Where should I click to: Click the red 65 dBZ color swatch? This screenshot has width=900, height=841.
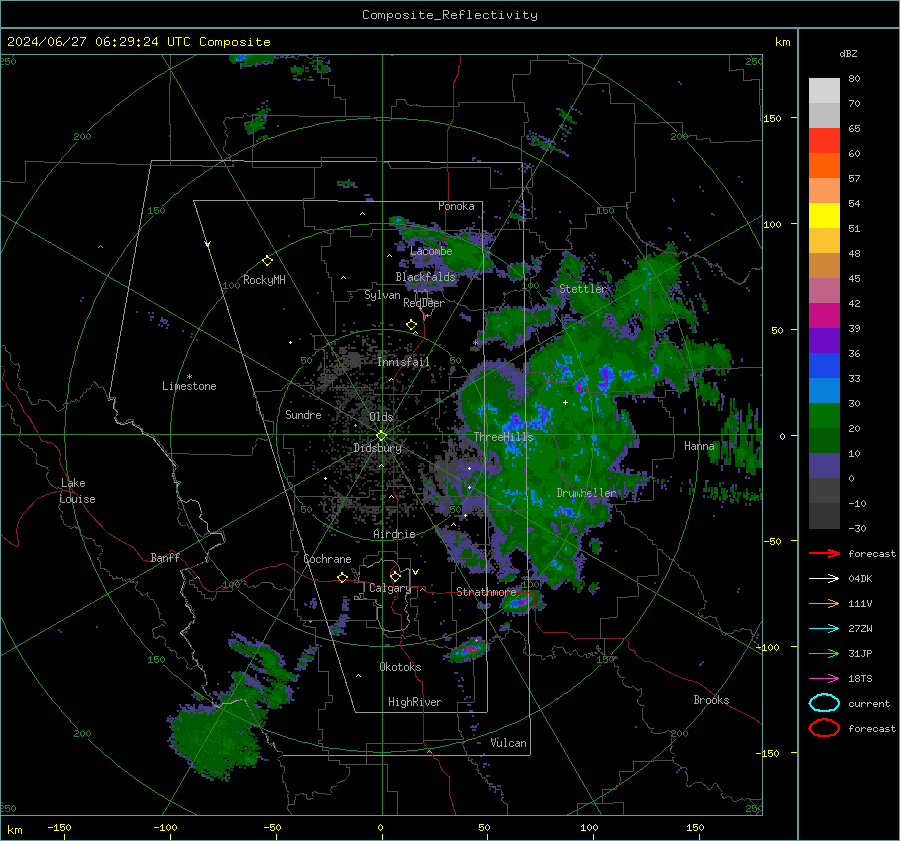(x=824, y=140)
